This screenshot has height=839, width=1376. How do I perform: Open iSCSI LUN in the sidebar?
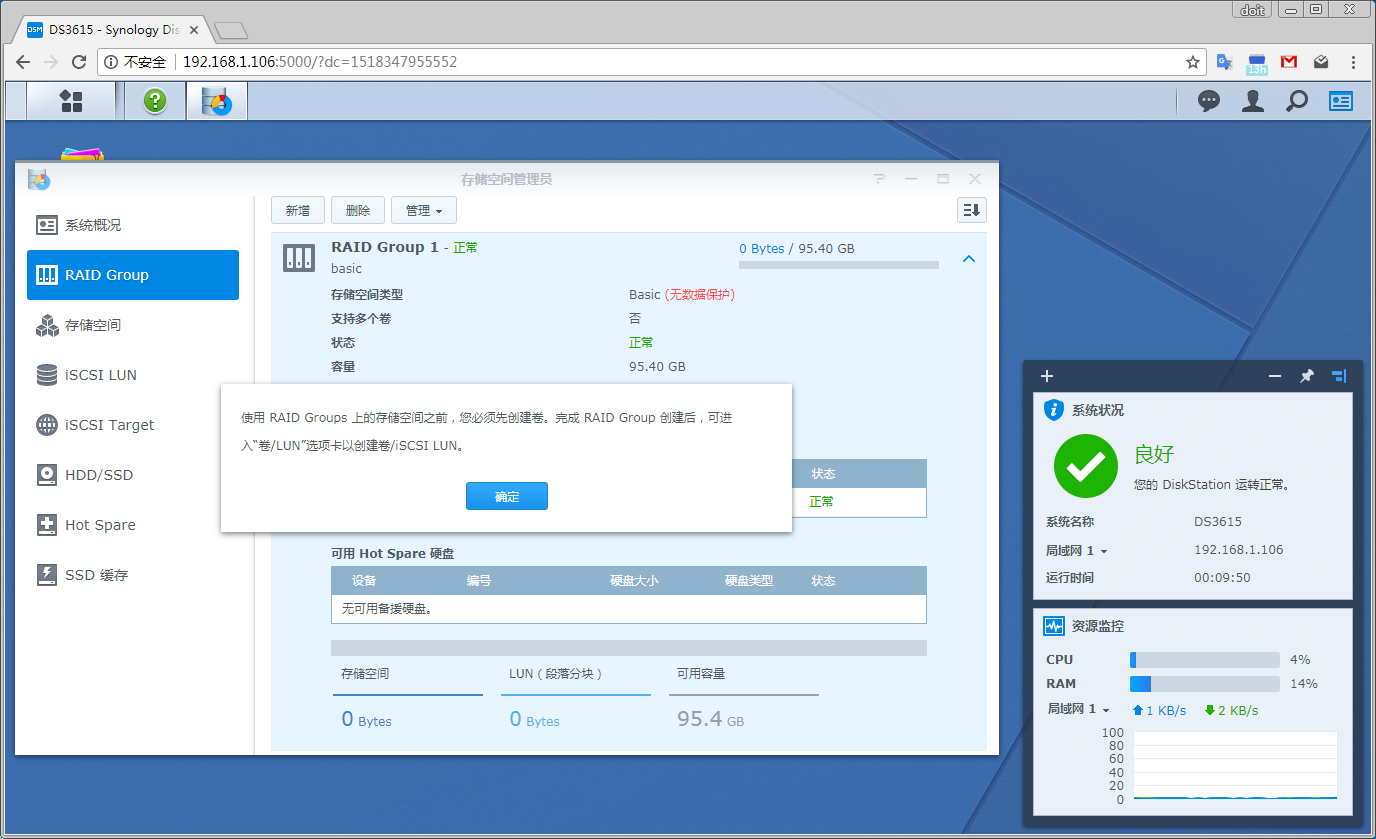[x=133, y=375]
